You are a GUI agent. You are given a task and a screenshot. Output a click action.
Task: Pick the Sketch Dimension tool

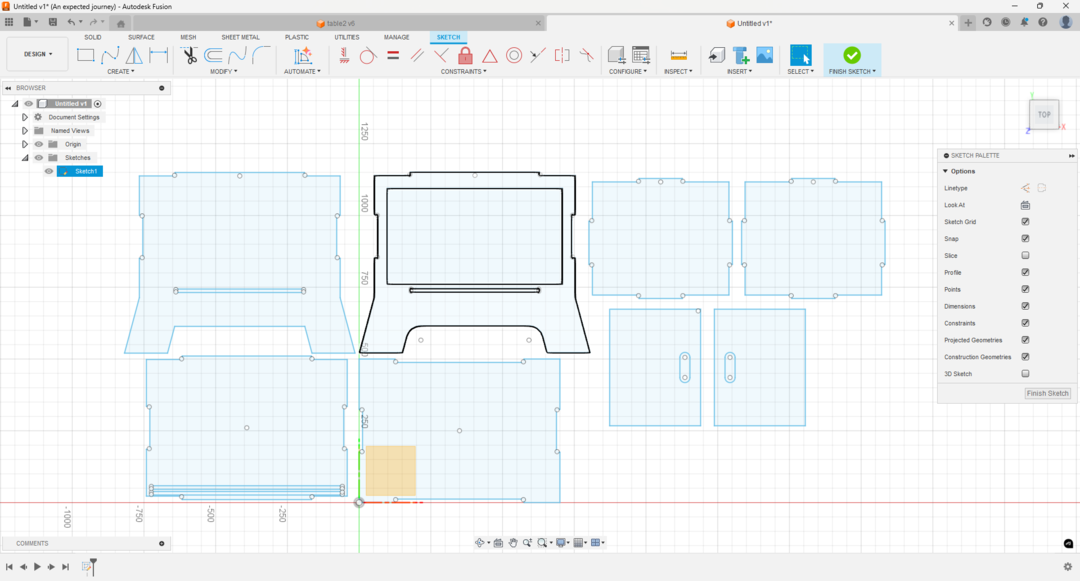point(158,56)
